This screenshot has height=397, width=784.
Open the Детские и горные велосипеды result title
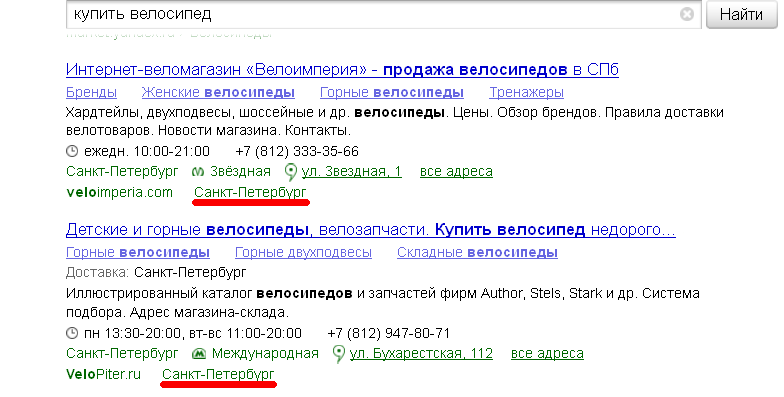[370, 230]
